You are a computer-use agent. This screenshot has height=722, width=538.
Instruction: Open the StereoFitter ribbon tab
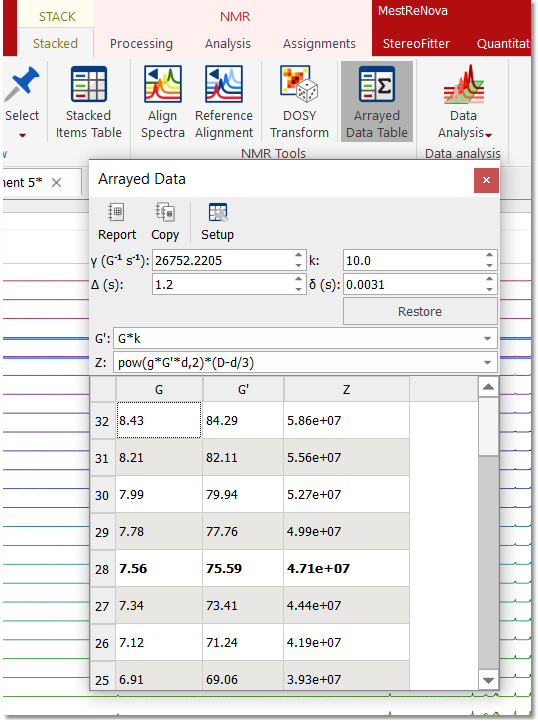click(x=416, y=43)
